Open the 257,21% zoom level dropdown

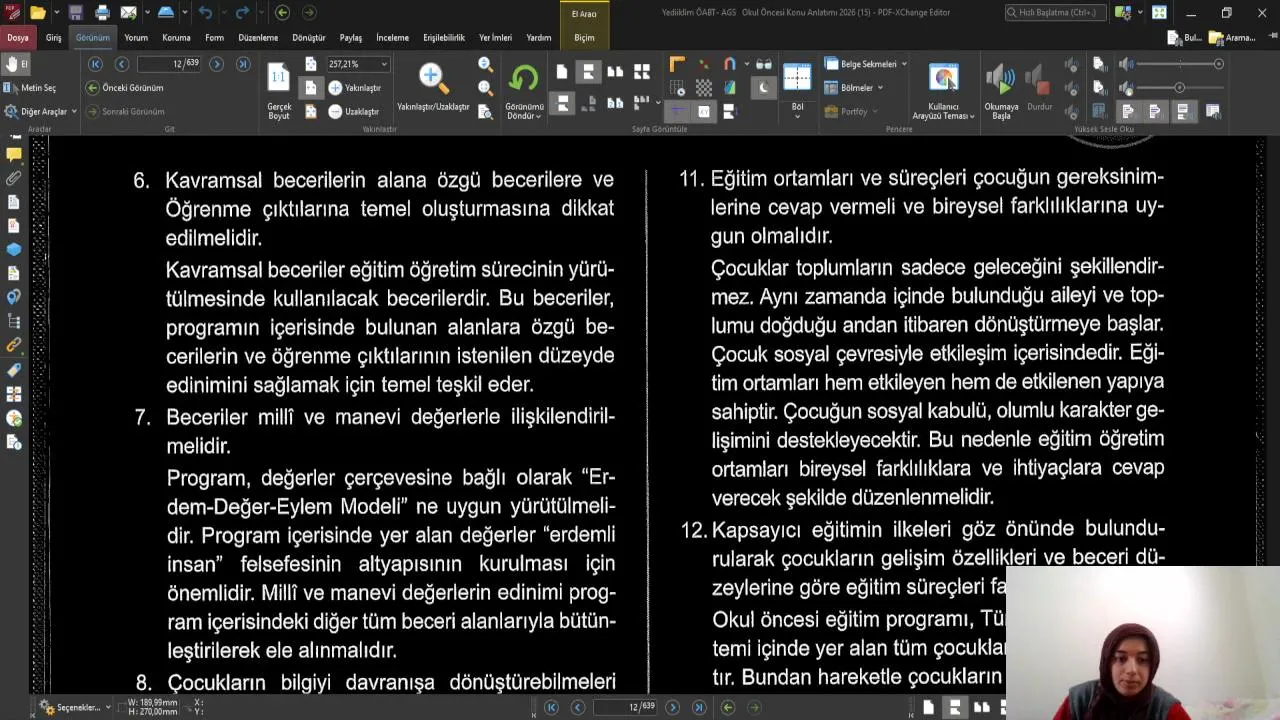click(384, 64)
